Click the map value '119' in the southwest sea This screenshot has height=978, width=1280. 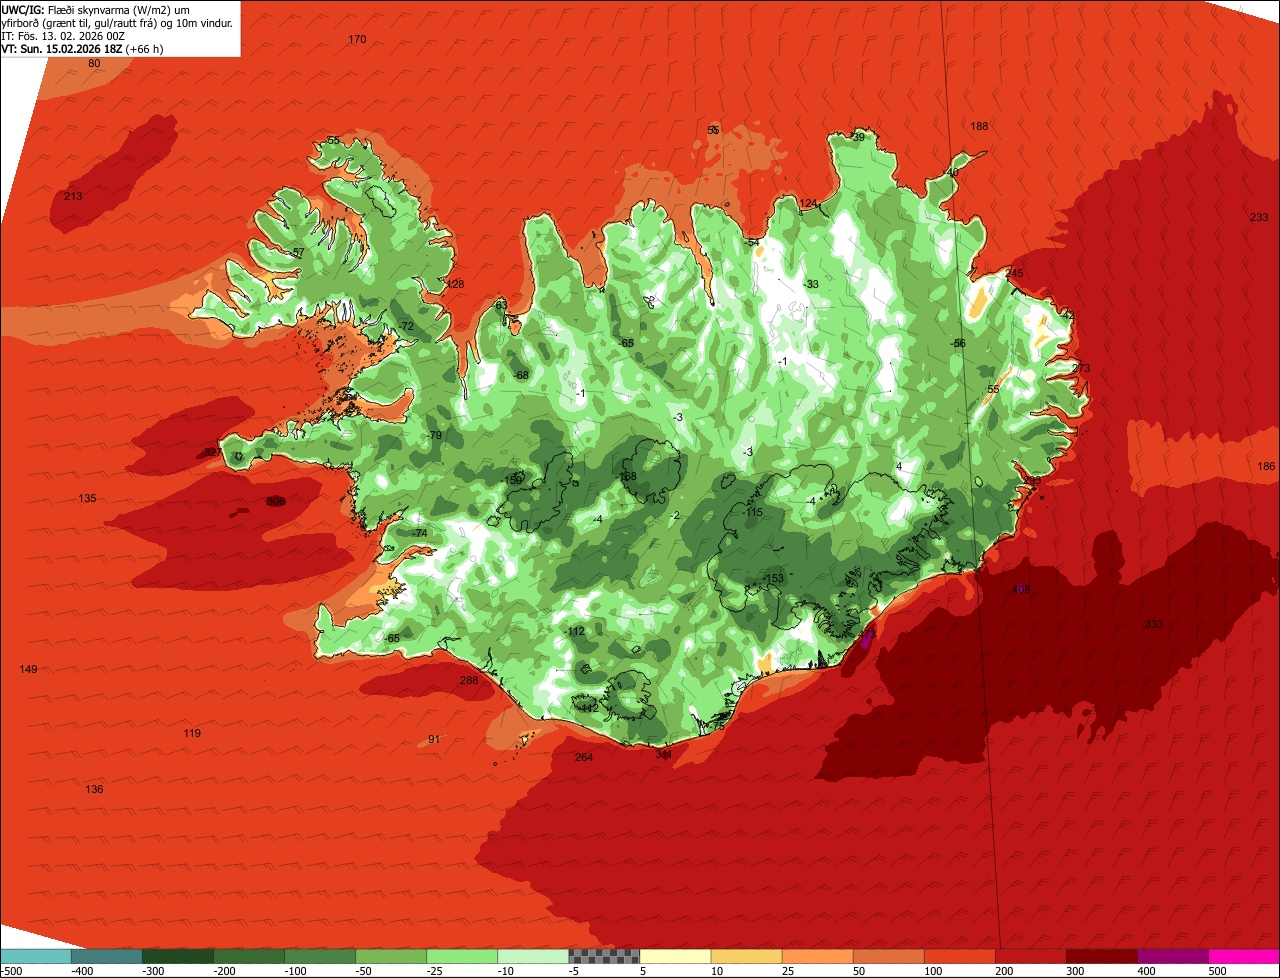pos(192,733)
